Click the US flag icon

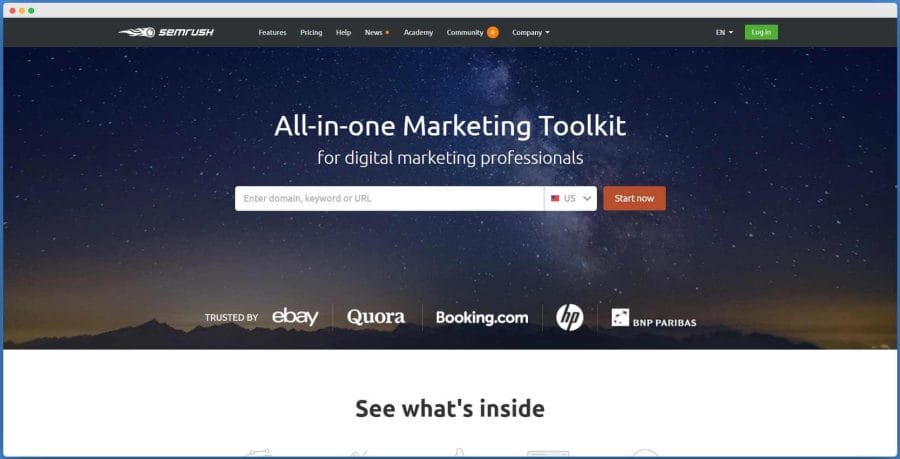coord(555,199)
